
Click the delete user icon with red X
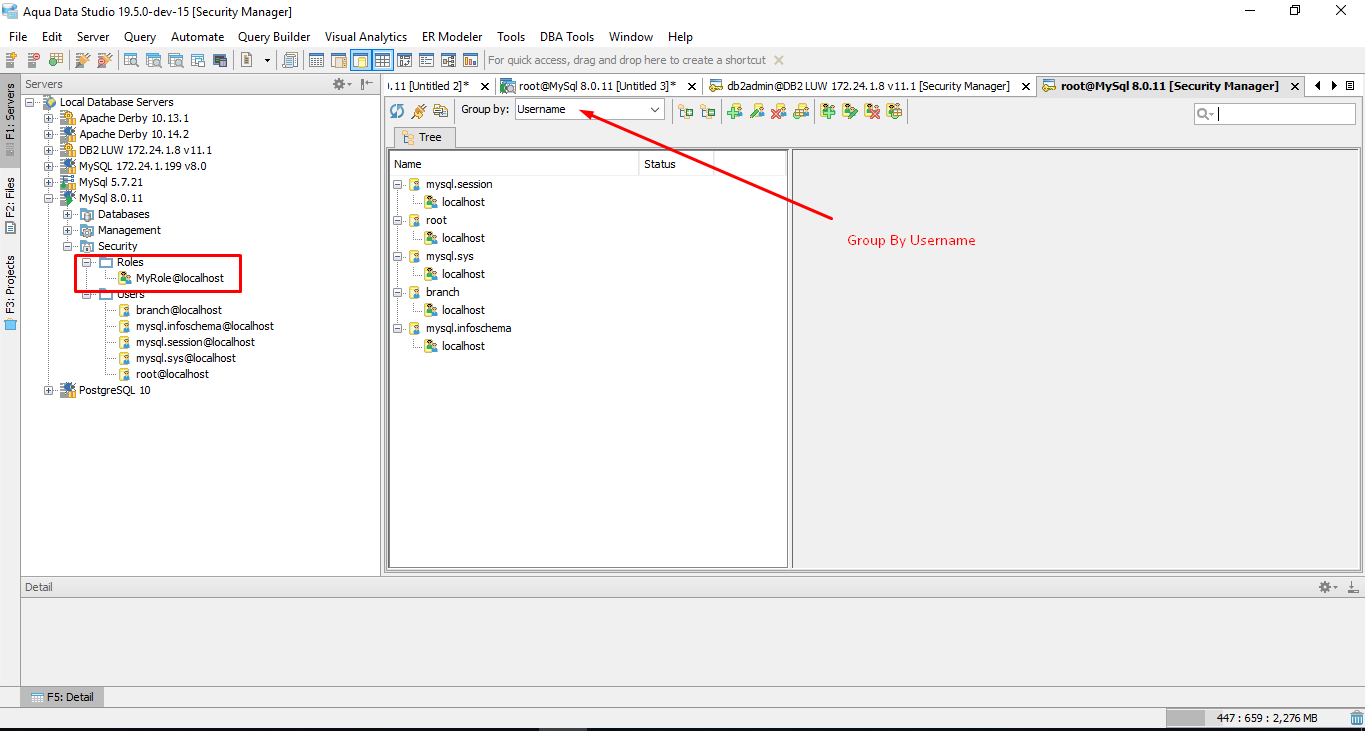(x=779, y=111)
